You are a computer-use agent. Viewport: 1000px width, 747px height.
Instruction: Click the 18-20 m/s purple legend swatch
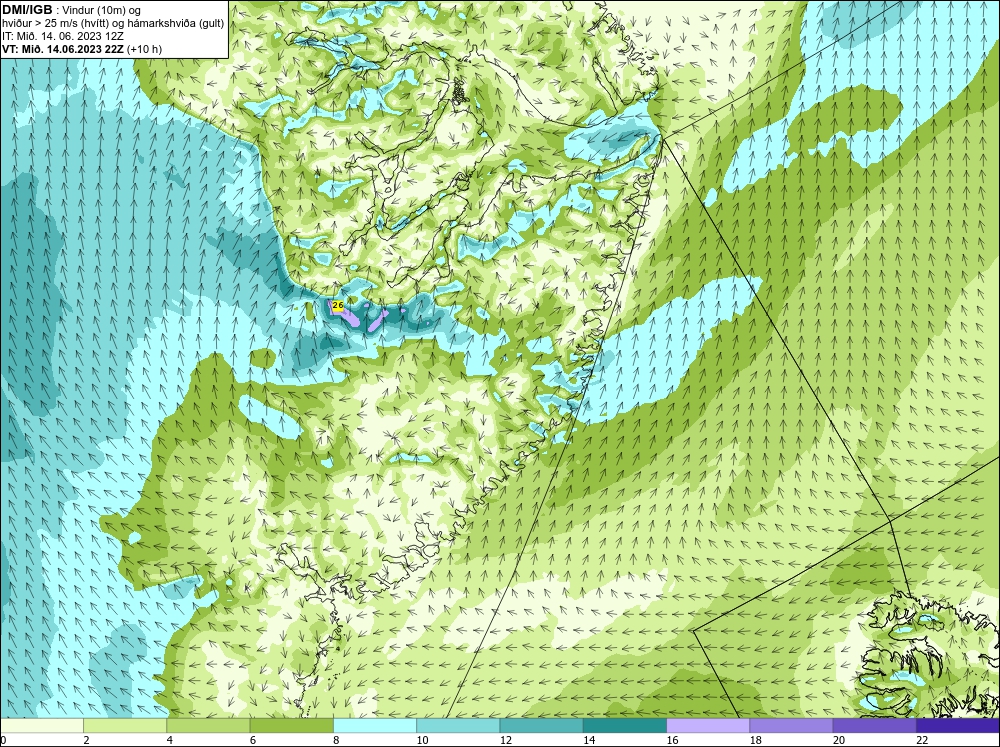pos(791,726)
